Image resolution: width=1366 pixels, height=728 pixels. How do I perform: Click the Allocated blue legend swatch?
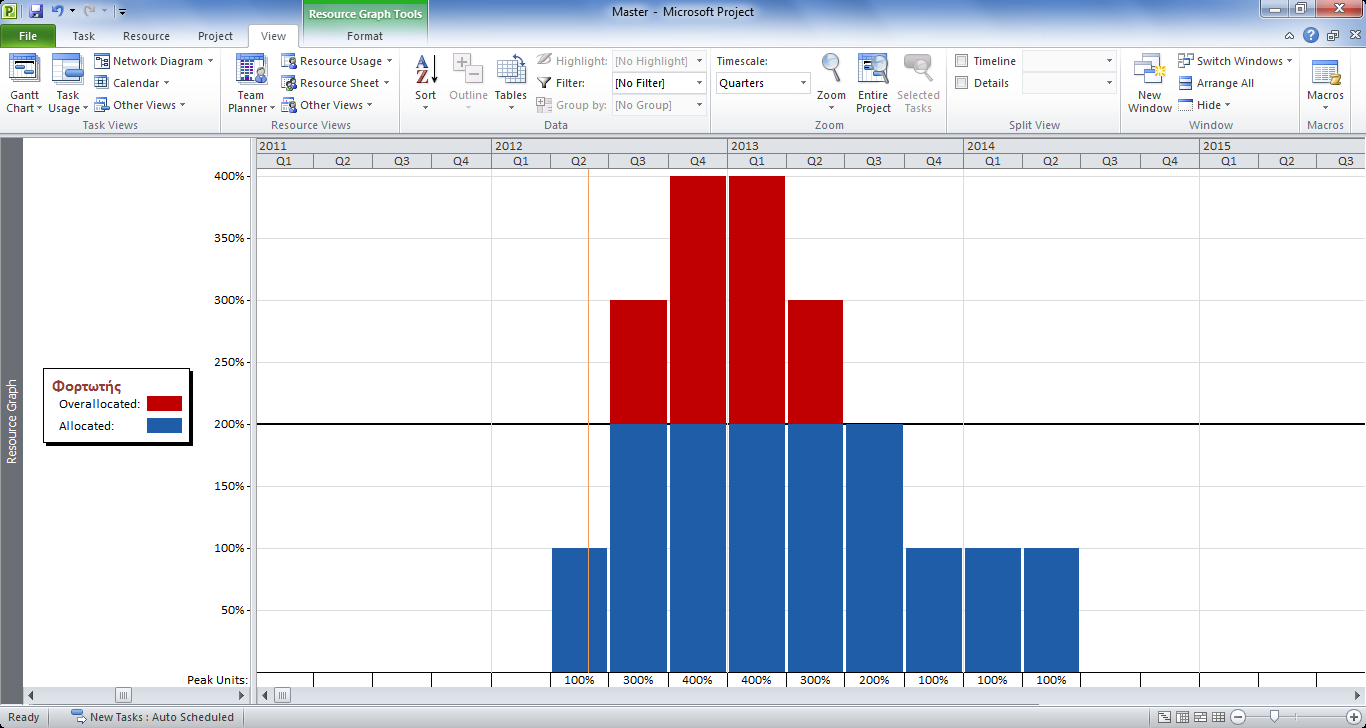[164, 426]
